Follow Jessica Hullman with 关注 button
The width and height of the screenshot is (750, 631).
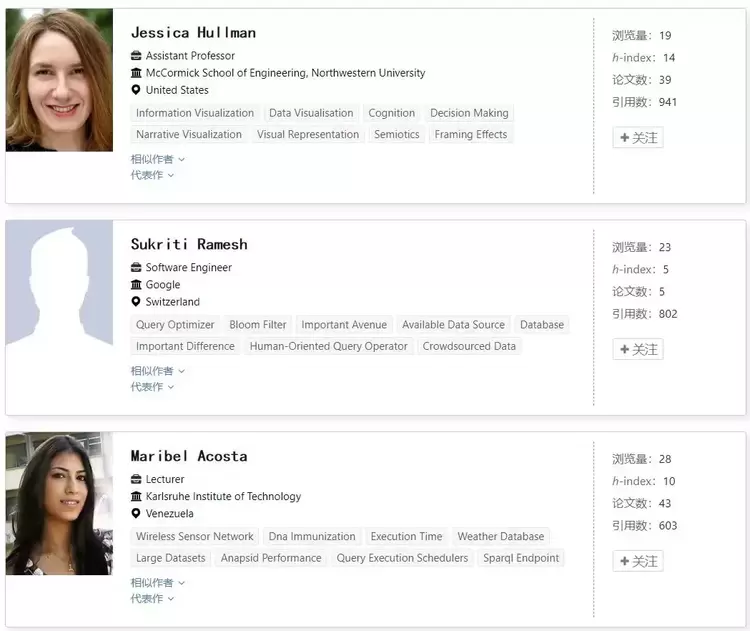coord(638,138)
